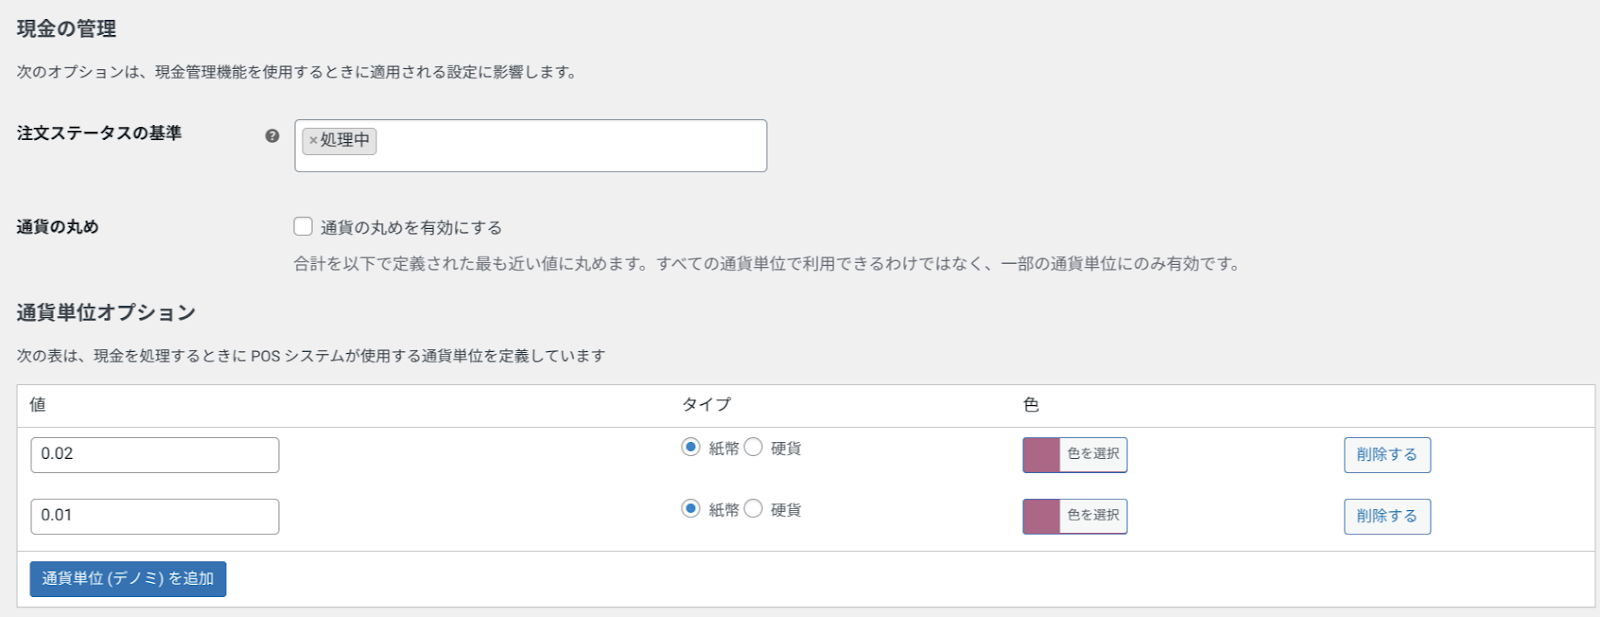
Task: Select 紙幣 radio for the 0.01 row
Action: coord(691,509)
